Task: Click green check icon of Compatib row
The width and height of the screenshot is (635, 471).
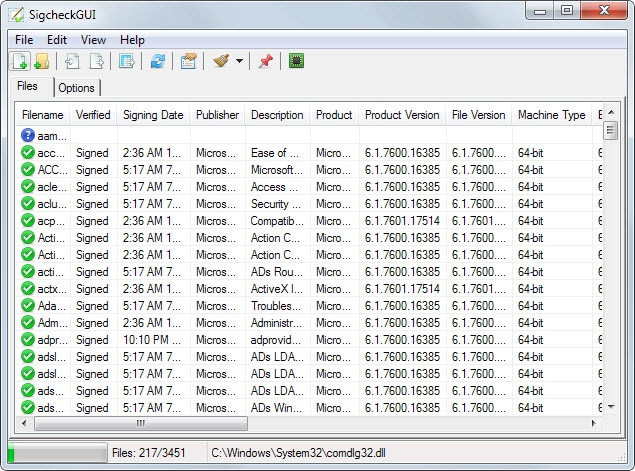Action: point(28,221)
